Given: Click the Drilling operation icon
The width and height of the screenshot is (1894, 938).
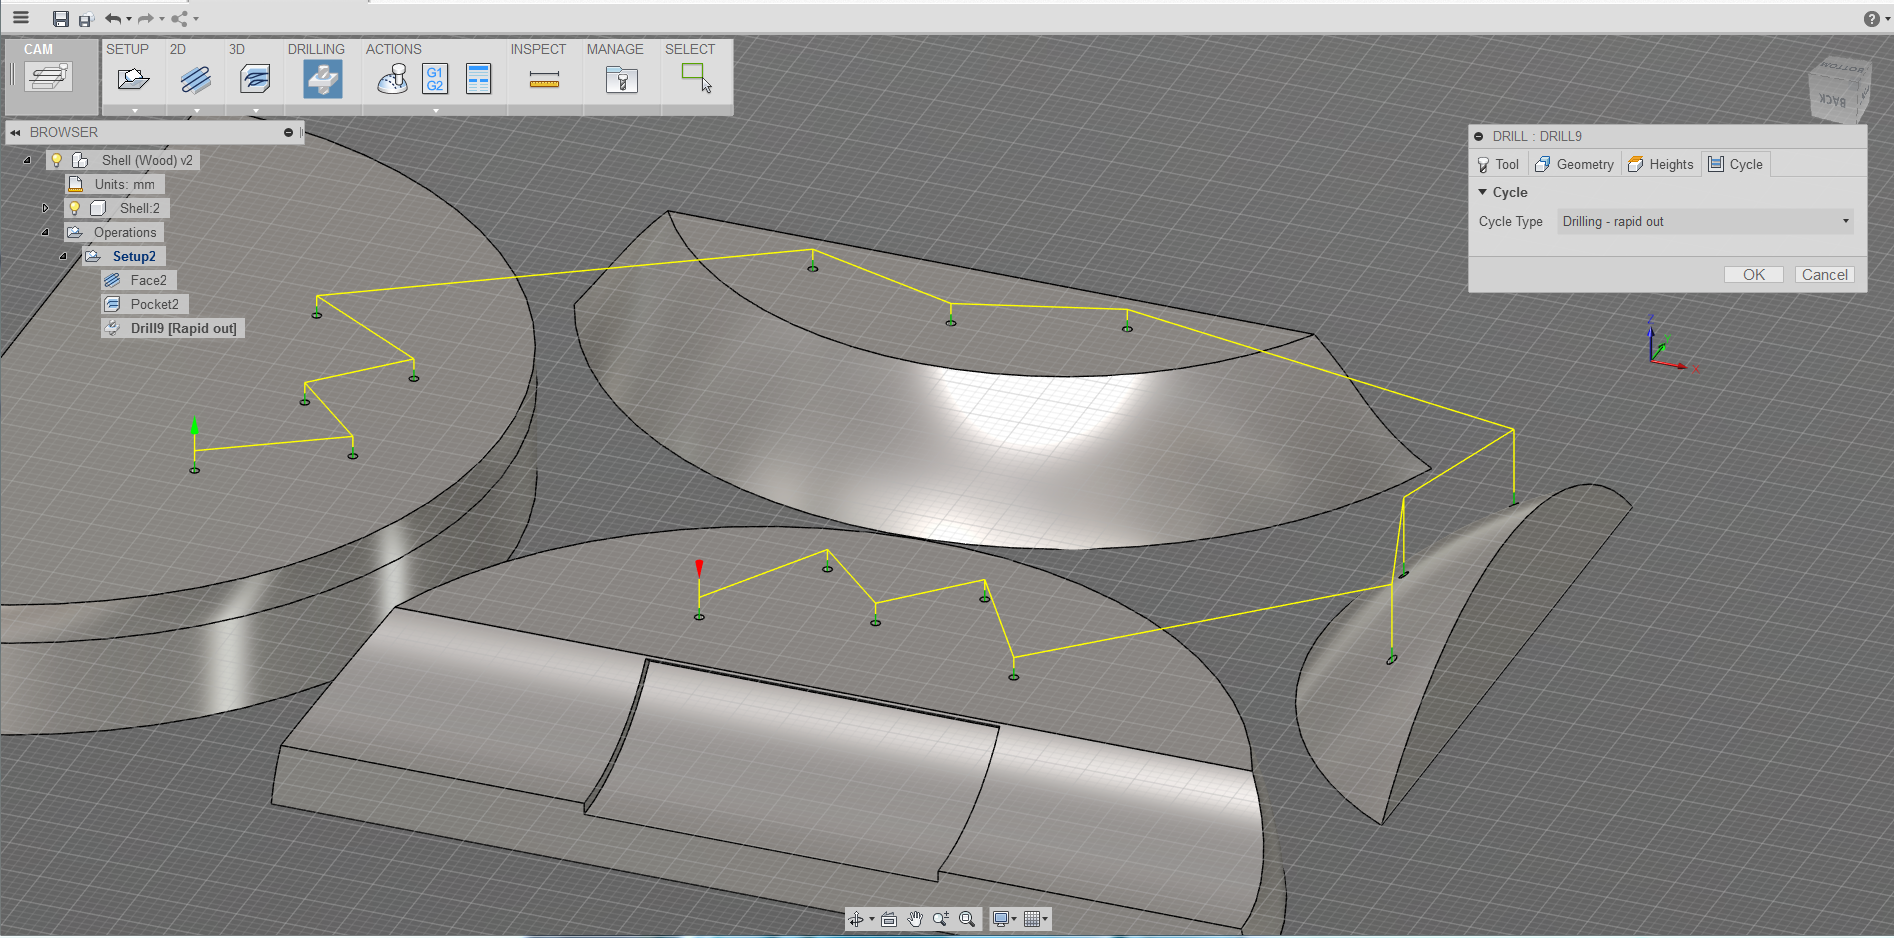Looking at the screenshot, I should 323,79.
